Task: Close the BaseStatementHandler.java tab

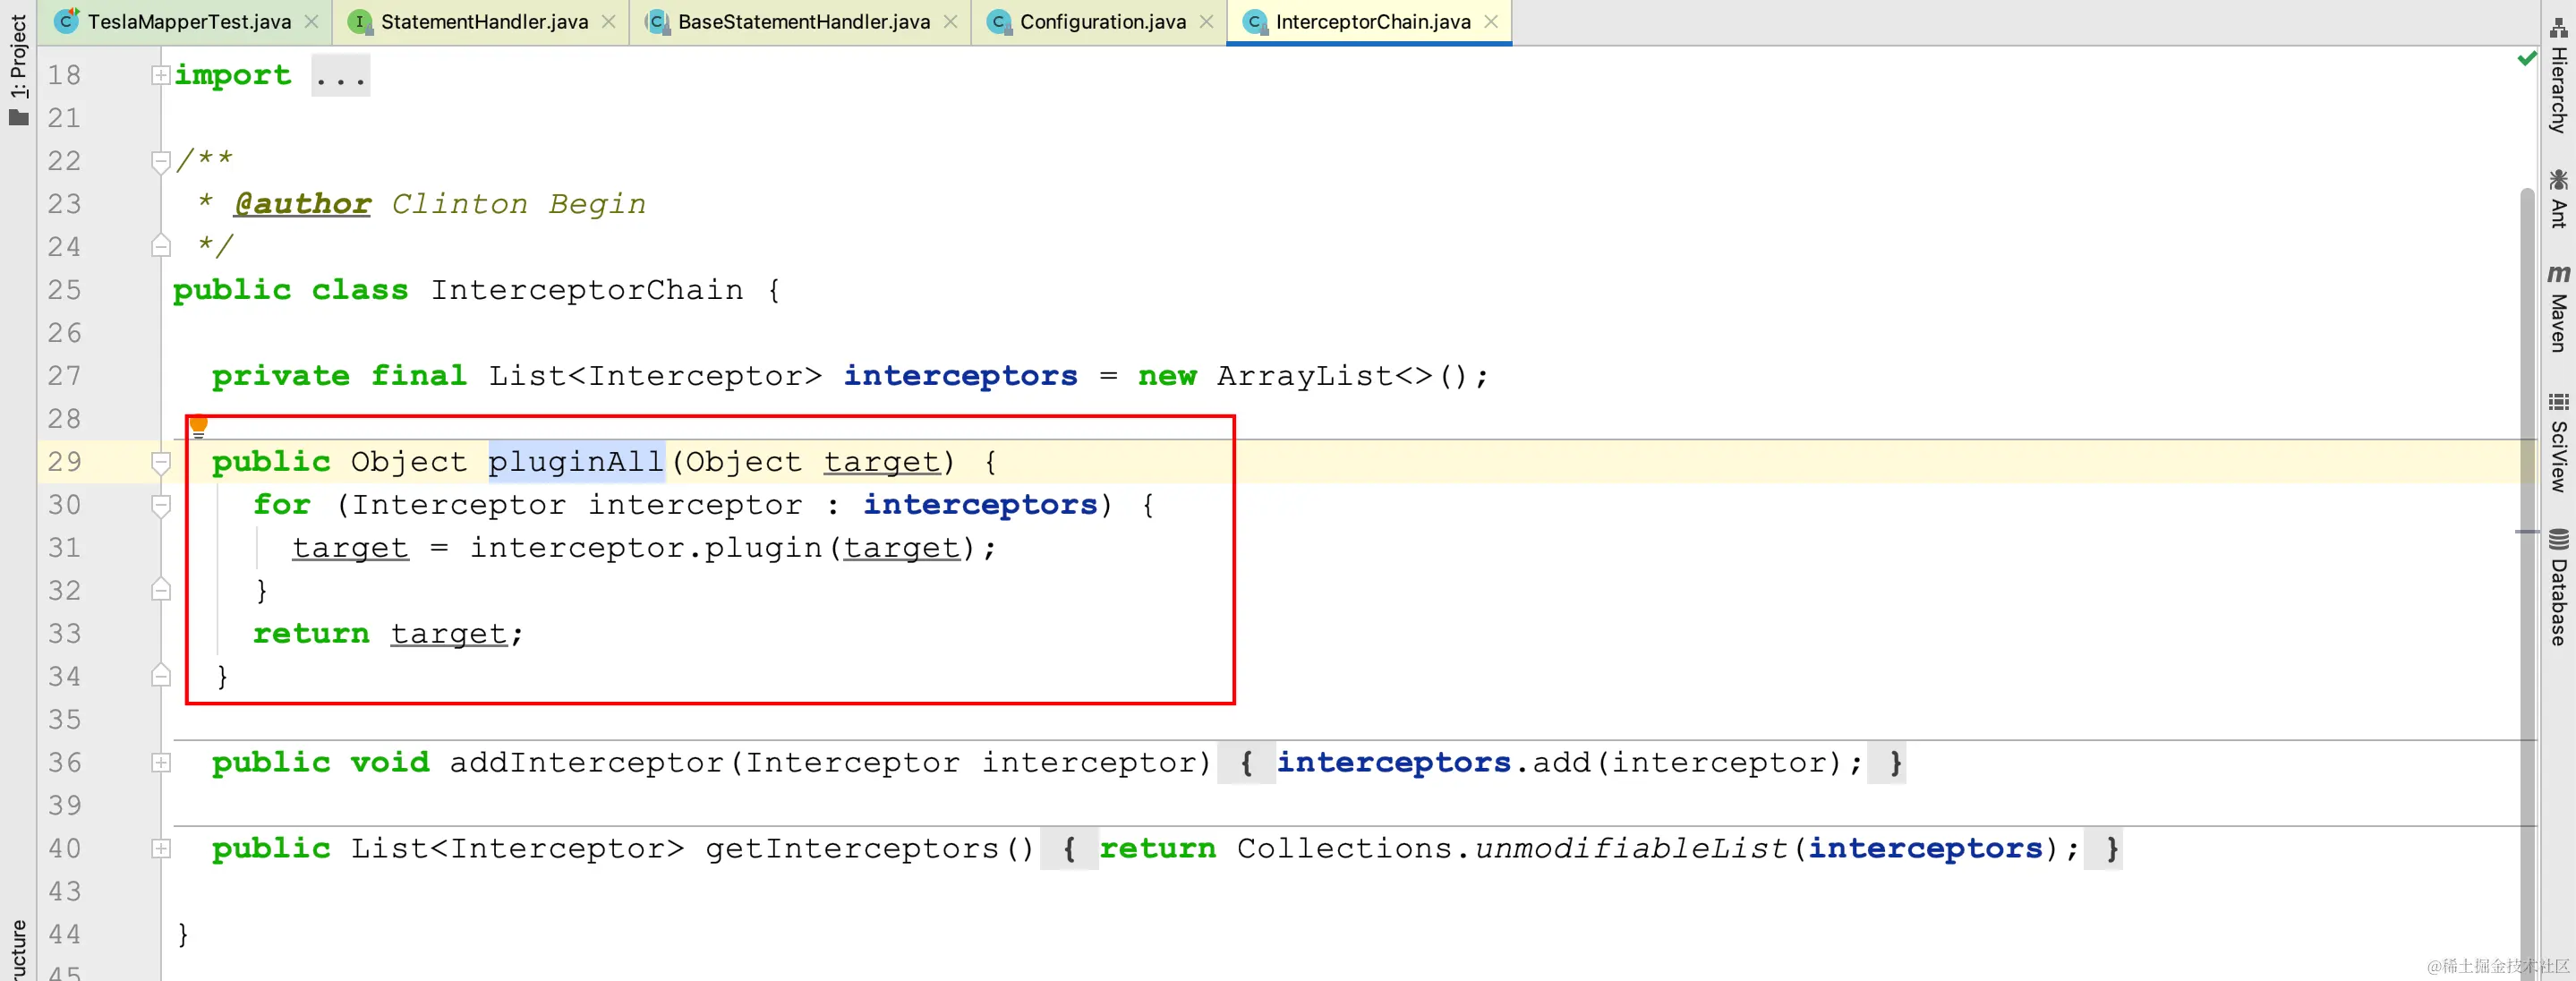Action: pyautogui.click(x=950, y=22)
